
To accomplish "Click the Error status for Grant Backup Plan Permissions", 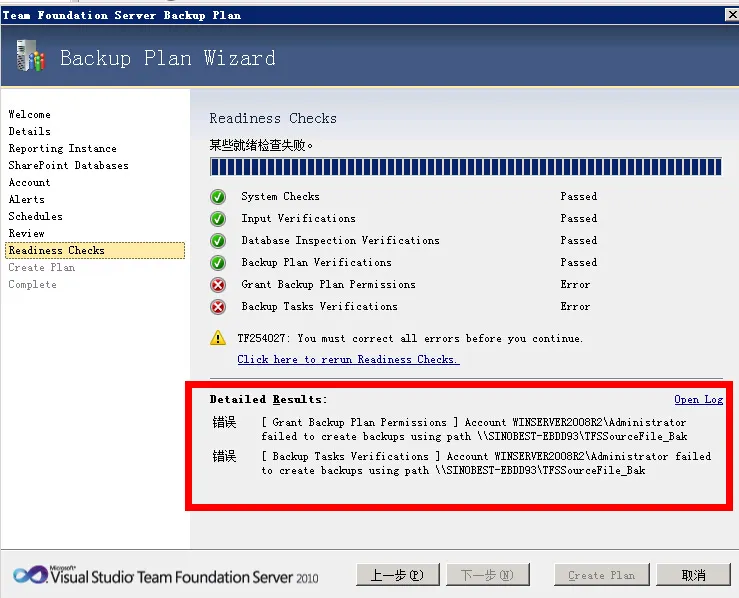I will (x=575, y=285).
